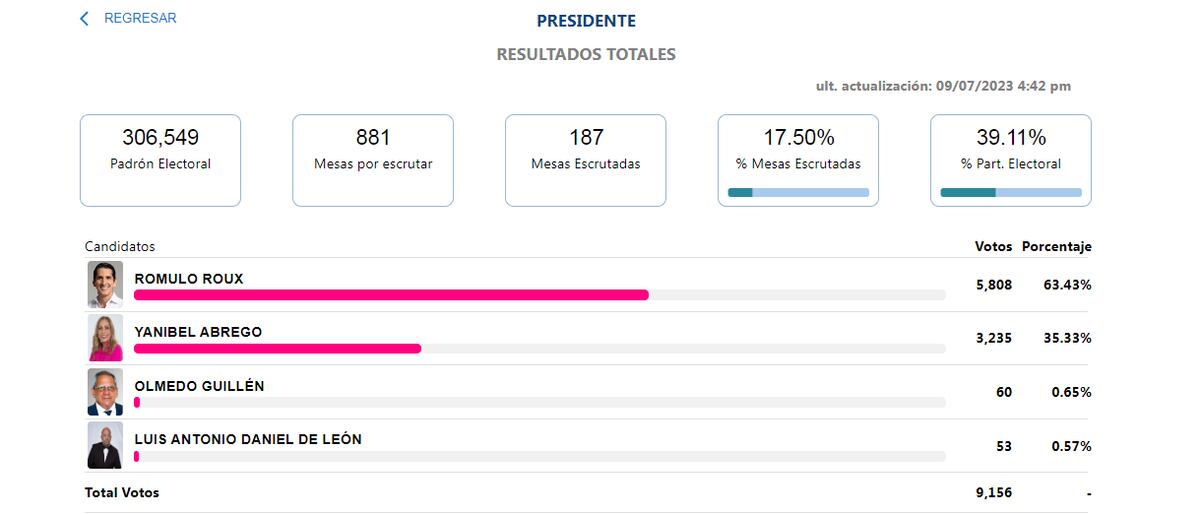Click the back chevron arrow icon

point(84,19)
